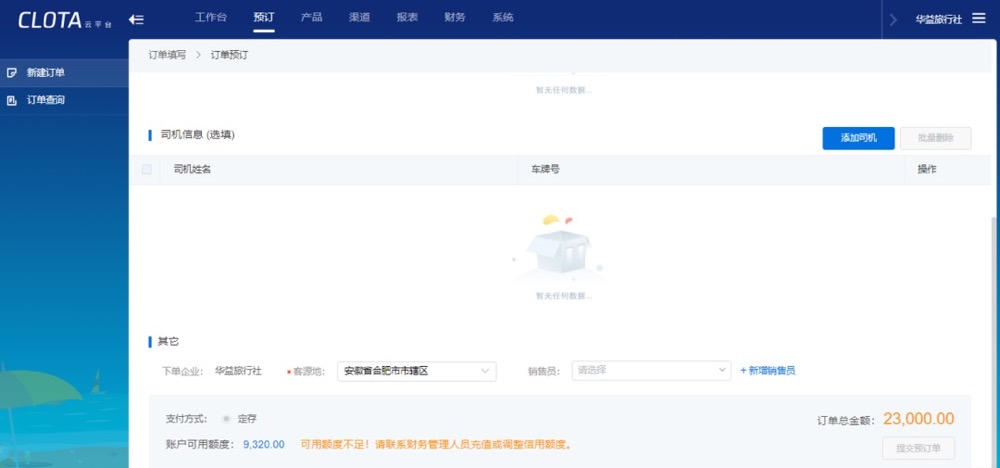Click the insufficient credit warning message
The height and width of the screenshot is (468, 1000).
coord(436,444)
